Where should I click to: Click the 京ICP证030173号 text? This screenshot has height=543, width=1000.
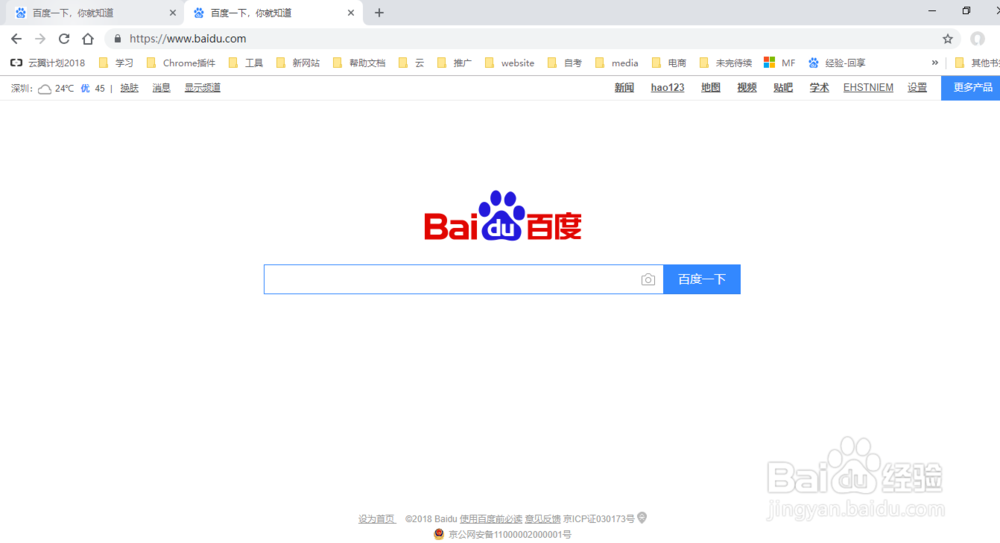tap(599, 519)
